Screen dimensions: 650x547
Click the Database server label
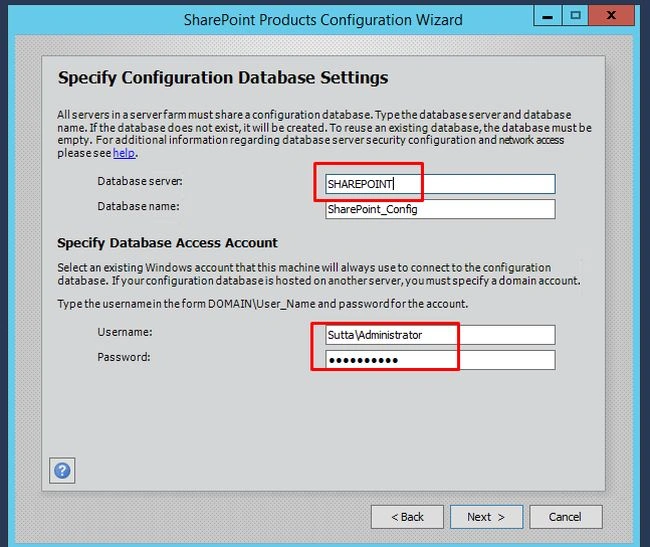tap(140, 181)
